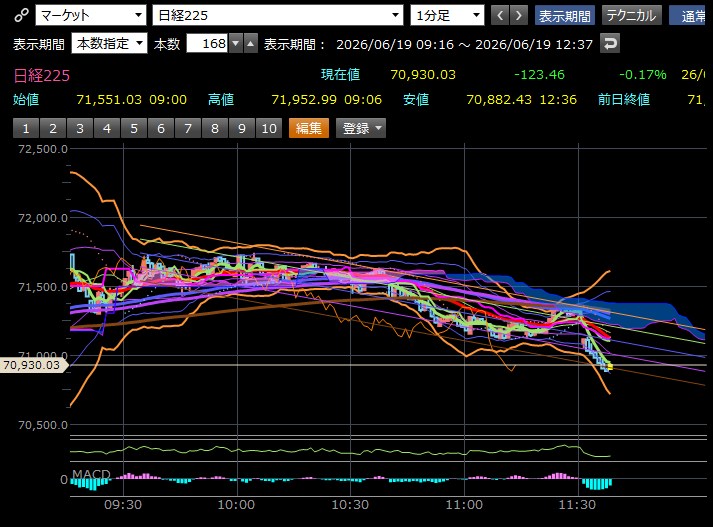Increase bar count with up arrow
713x527 pixels.
coord(251,44)
